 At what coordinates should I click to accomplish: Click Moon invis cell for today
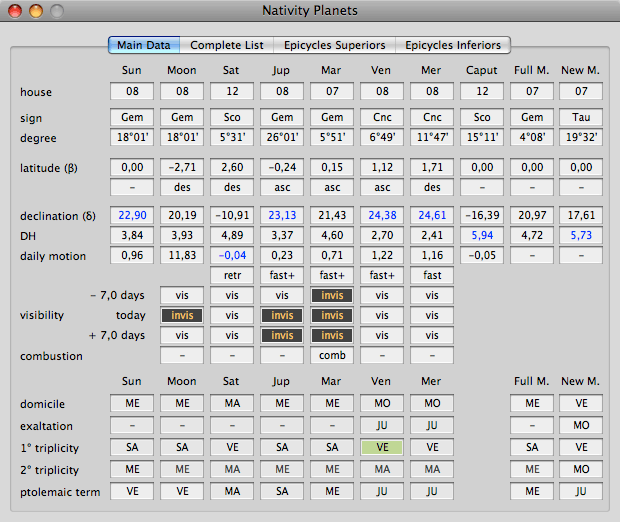(182, 316)
